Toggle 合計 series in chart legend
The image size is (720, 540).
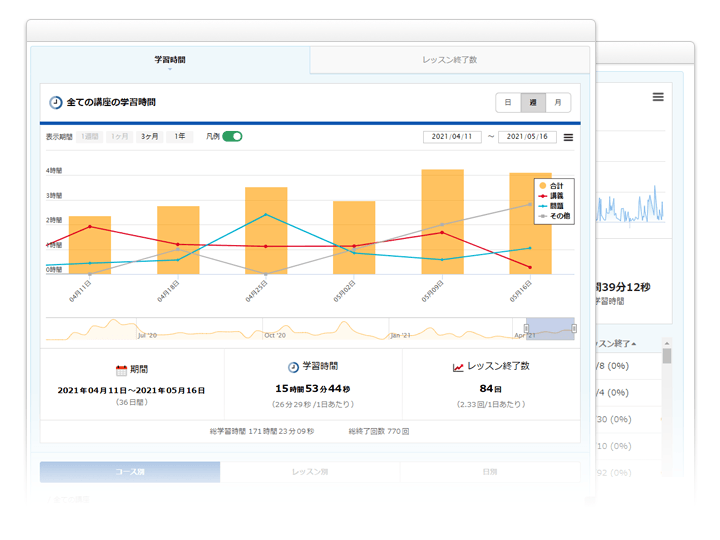551,186
